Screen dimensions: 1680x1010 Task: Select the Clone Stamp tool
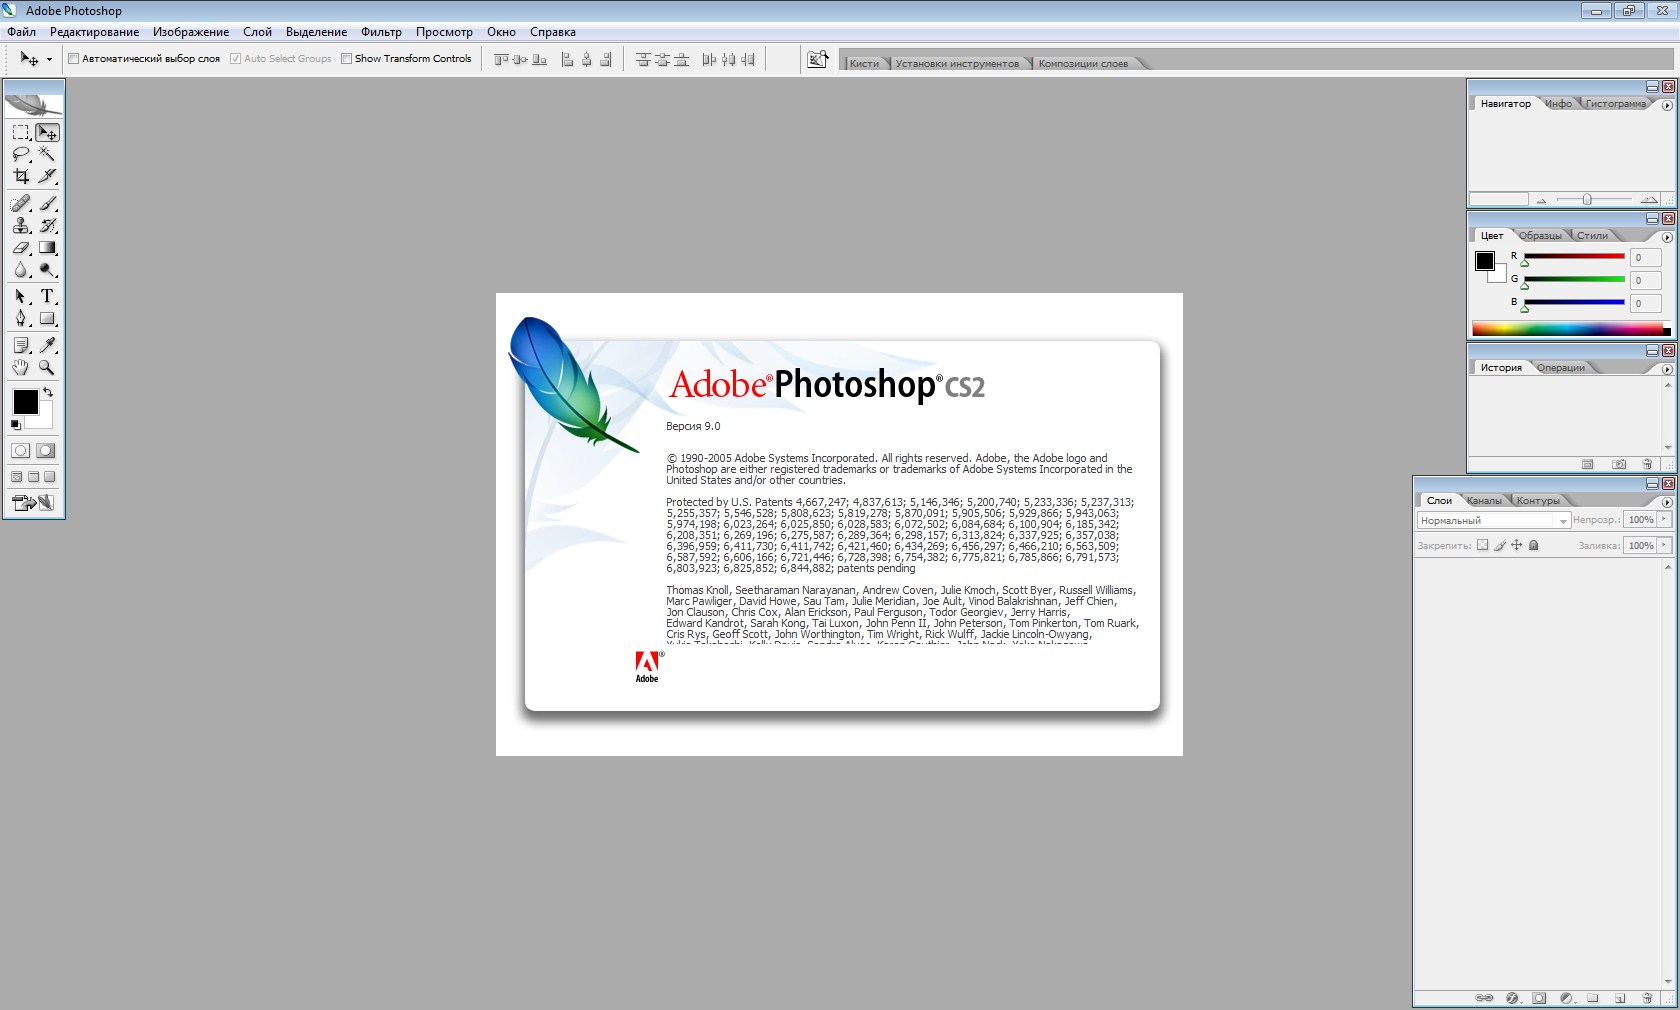click(x=21, y=225)
